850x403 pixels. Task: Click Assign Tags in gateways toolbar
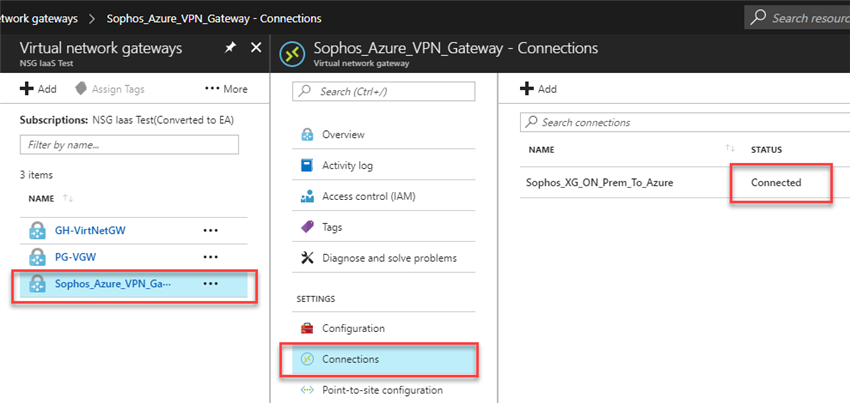pos(110,89)
